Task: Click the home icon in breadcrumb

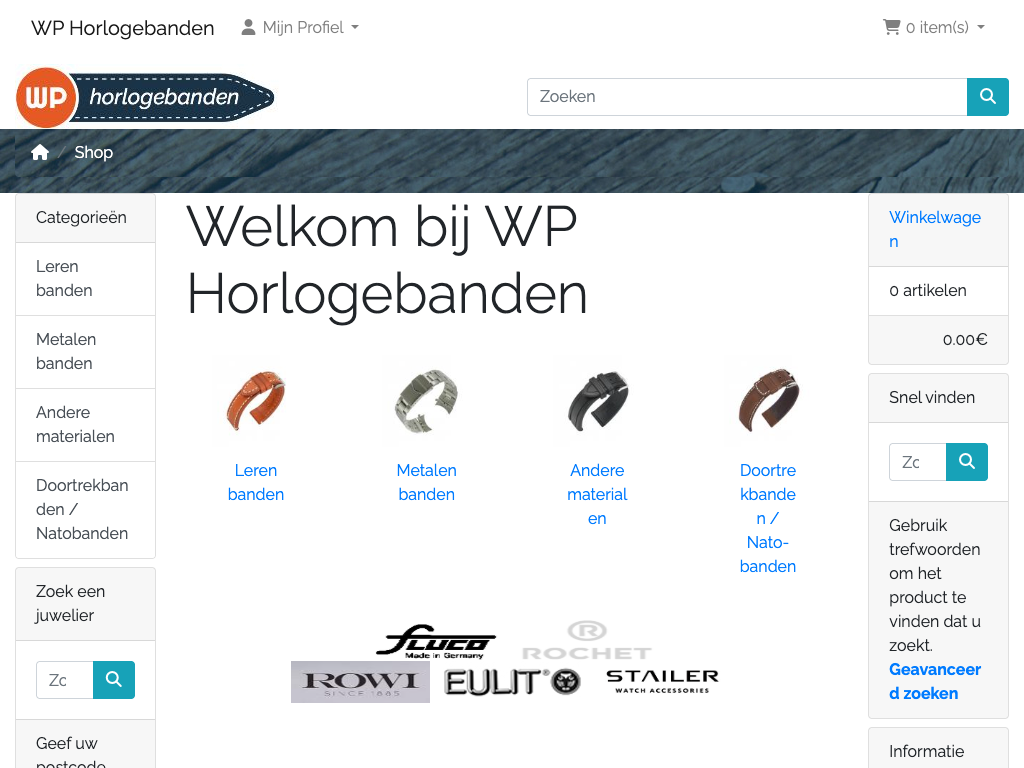Action: tap(40, 152)
